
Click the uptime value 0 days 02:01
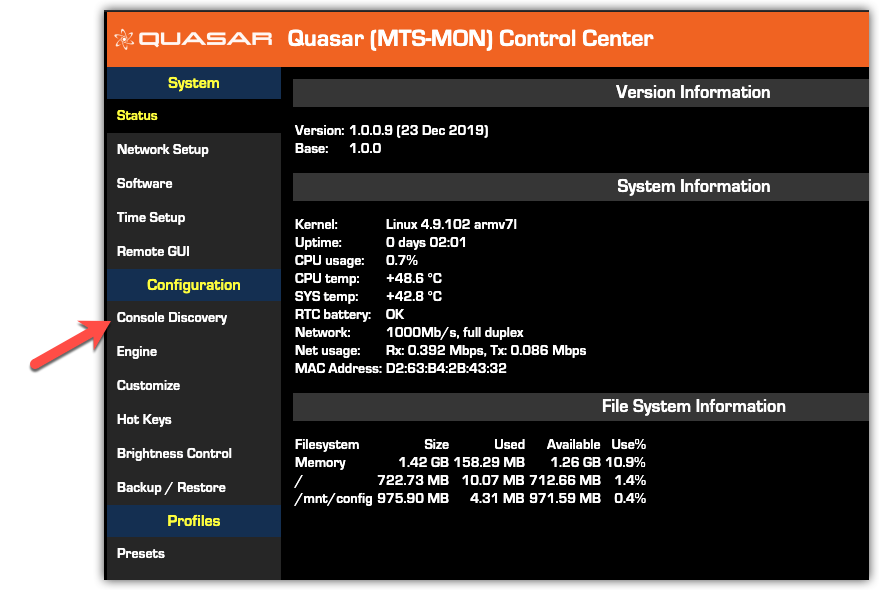pyautogui.click(x=426, y=243)
